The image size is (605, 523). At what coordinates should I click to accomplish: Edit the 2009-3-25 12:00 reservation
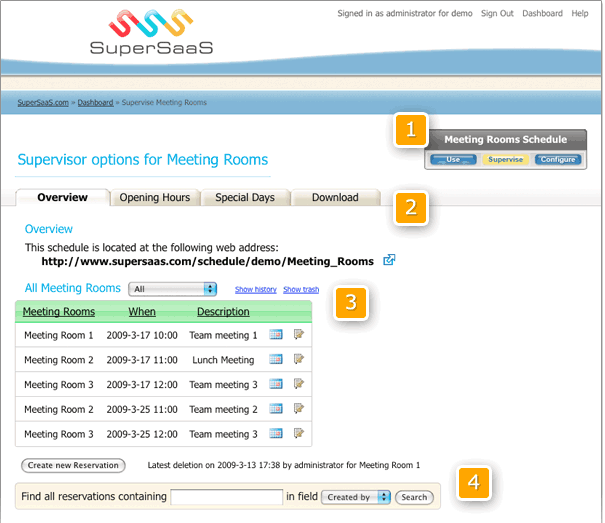pyautogui.click(x=299, y=433)
